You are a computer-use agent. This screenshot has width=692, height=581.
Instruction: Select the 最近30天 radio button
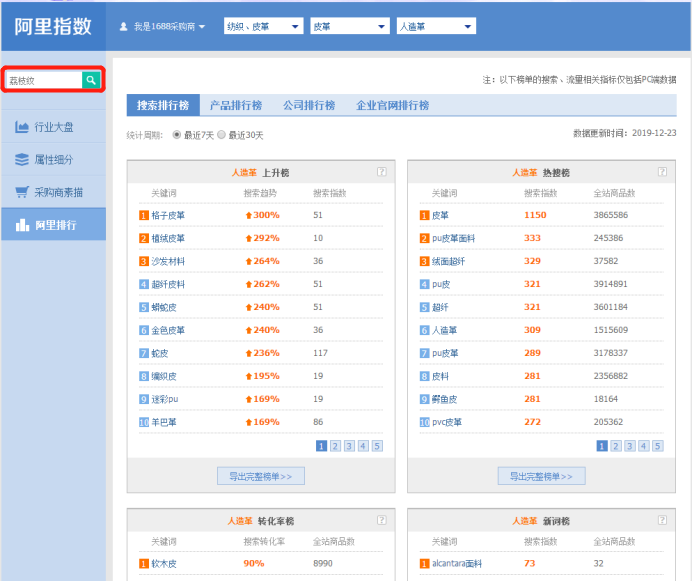click(221, 135)
